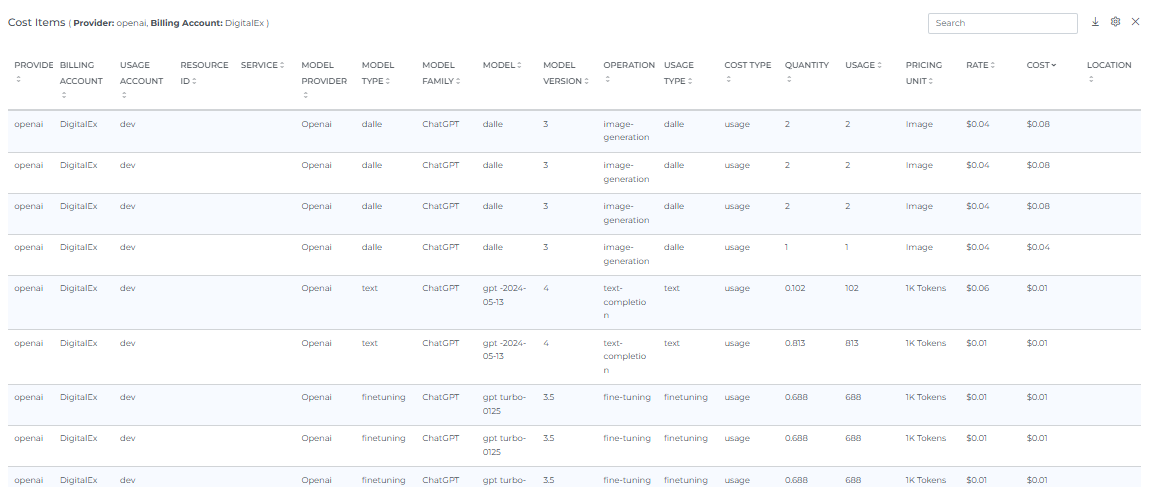Click inside the Search field
The height and width of the screenshot is (487, 1149).
pos(1002,23)
